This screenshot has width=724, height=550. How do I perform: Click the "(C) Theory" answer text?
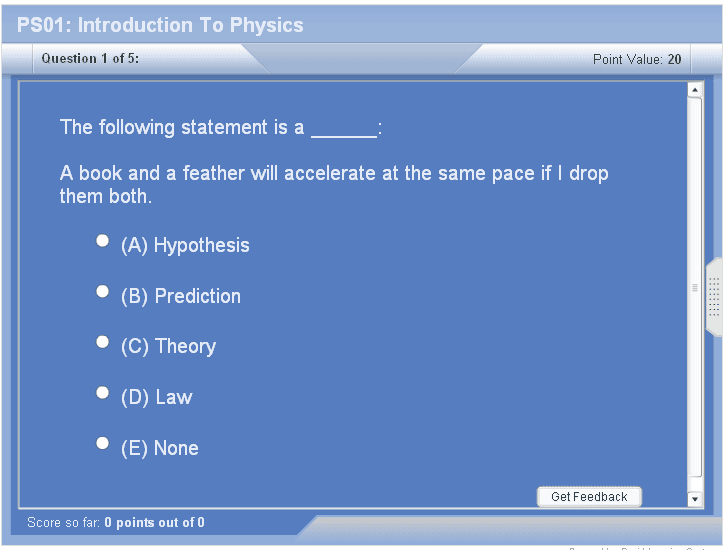[x=168, y=347]
